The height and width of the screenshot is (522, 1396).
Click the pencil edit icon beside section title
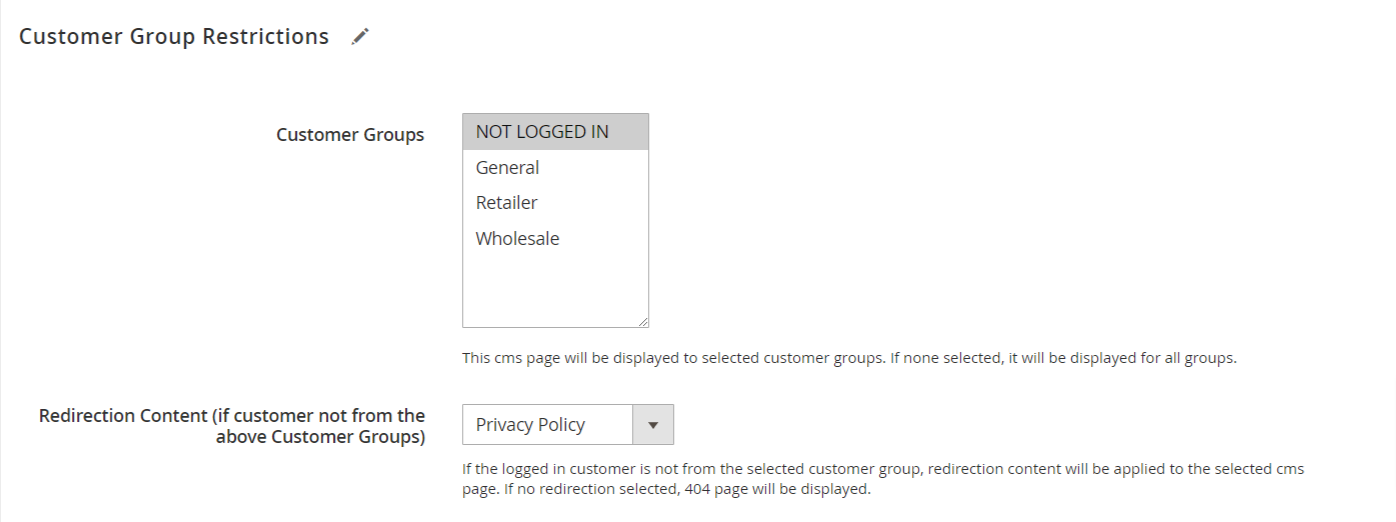[361, 37]
